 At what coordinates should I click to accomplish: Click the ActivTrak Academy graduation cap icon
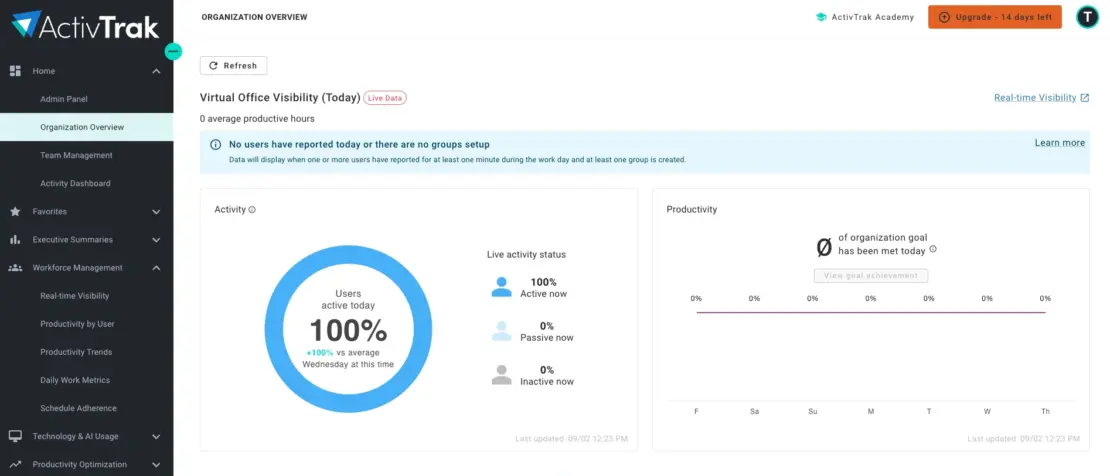821,17
